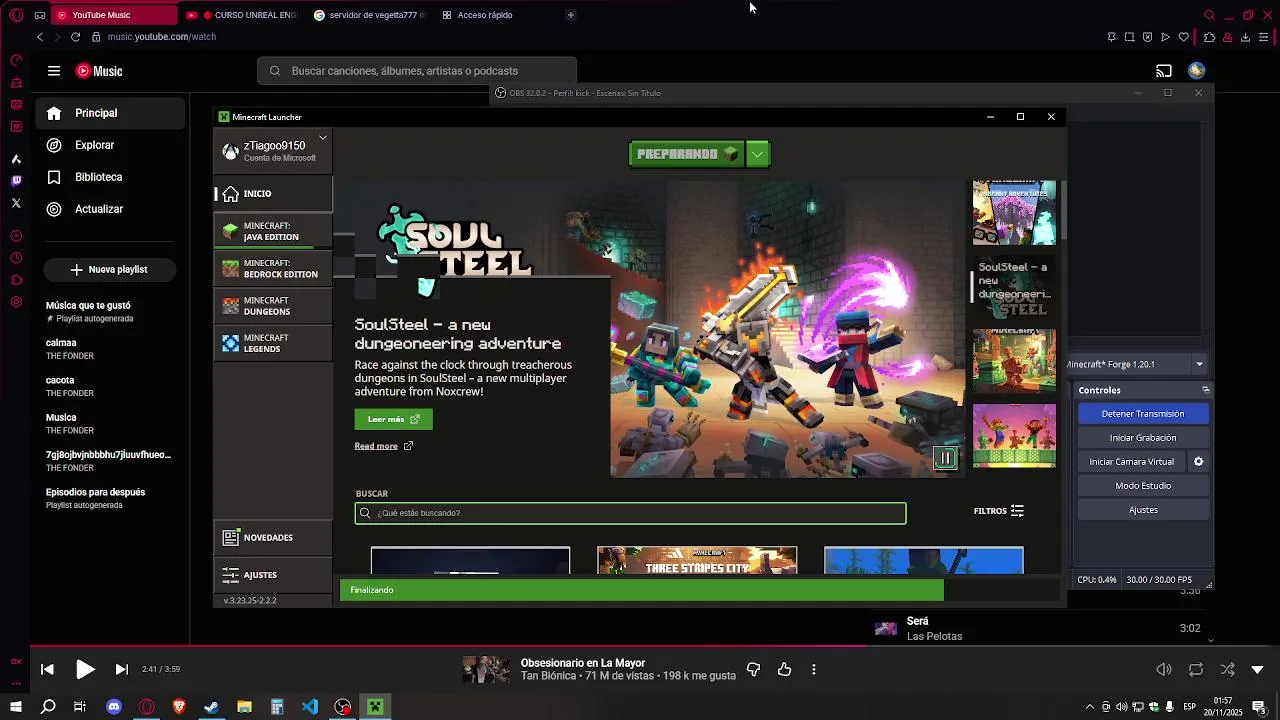
Task: Click Detener Transmisión in OBS
Action: [x=1143, y=414]
